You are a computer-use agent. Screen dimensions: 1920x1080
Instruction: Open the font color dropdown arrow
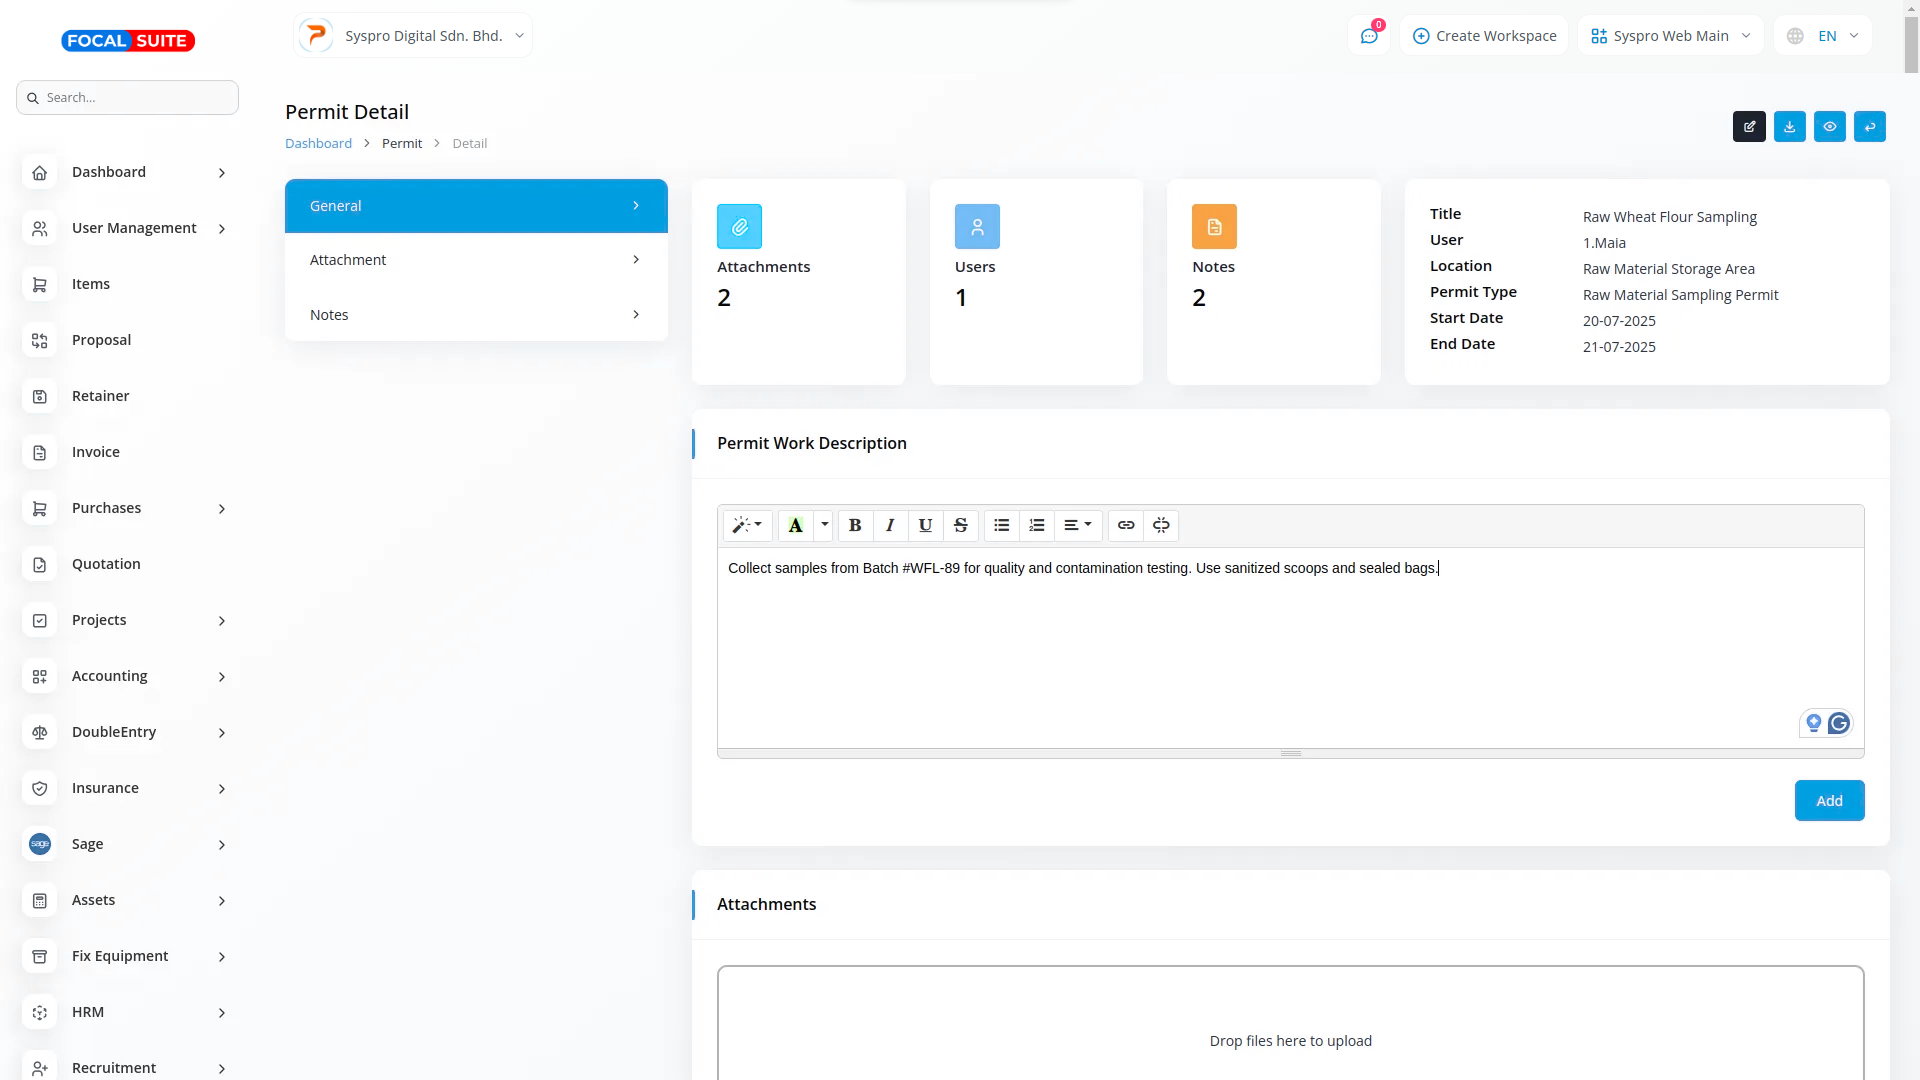(825, 525)
